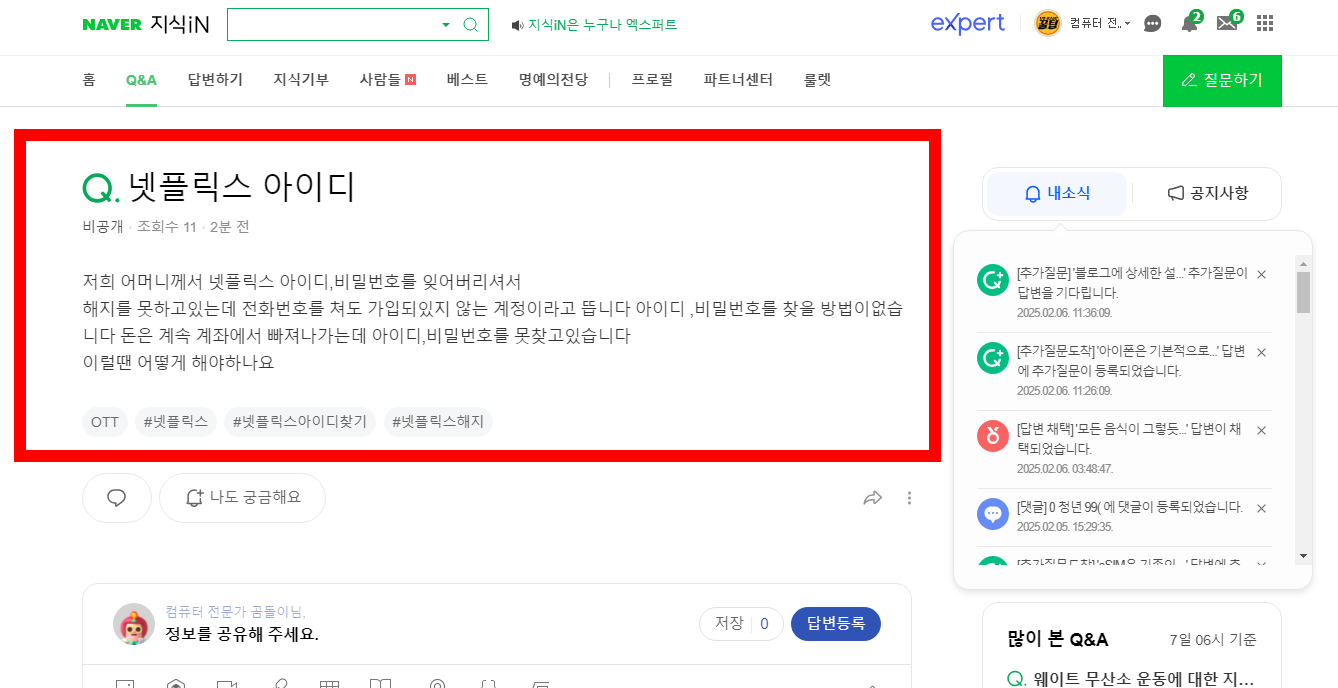The height and width of the screenshot is (688, 1338).
Task: Open the 지식iN home logo
Action: [x=179, y=24]
